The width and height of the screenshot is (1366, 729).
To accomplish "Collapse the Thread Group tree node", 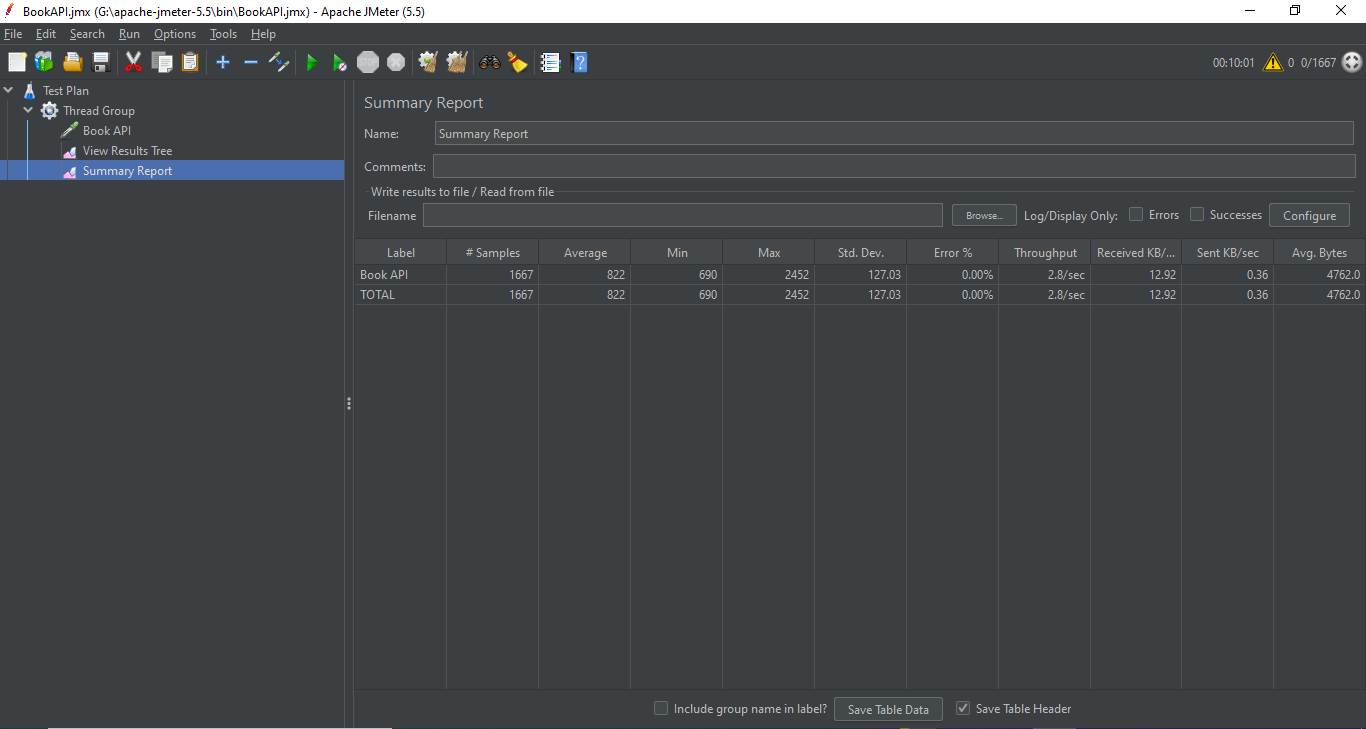I will [28, 110].
